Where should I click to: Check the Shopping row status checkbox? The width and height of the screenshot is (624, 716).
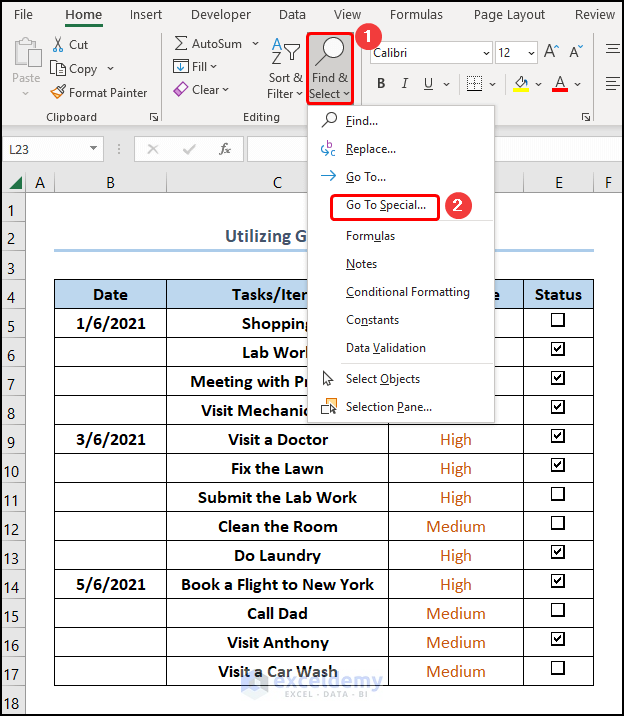(x=558, y=321)
